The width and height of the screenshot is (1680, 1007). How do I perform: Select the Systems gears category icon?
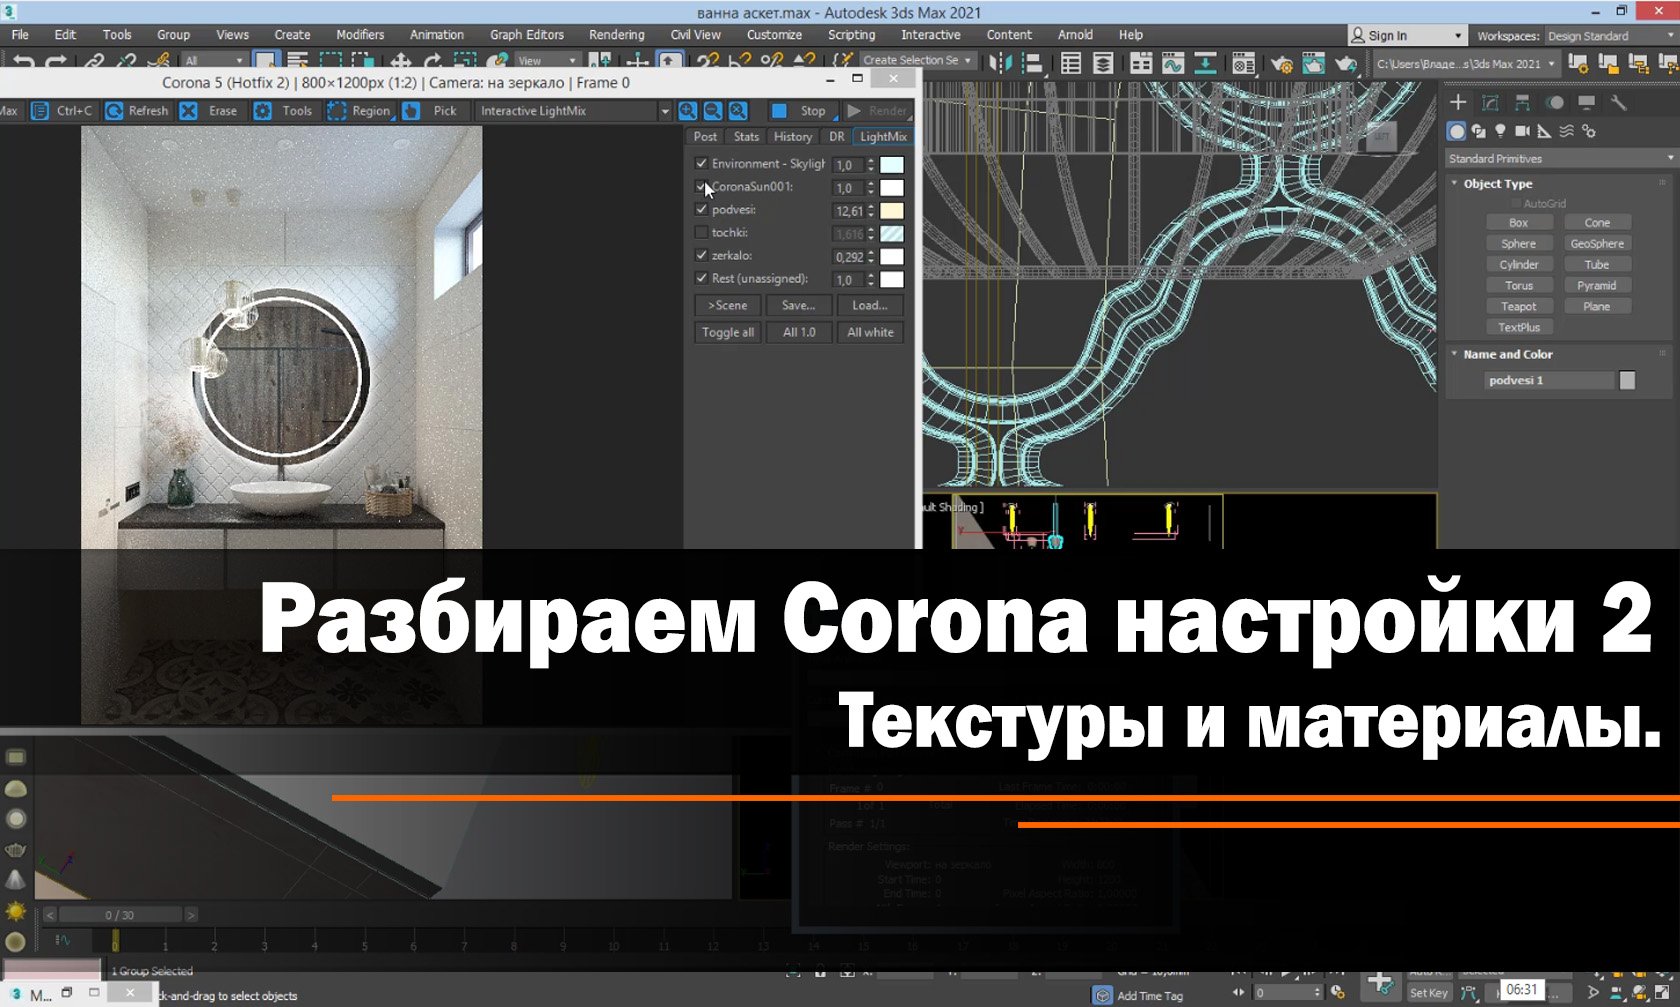[x=1588, y=131]
